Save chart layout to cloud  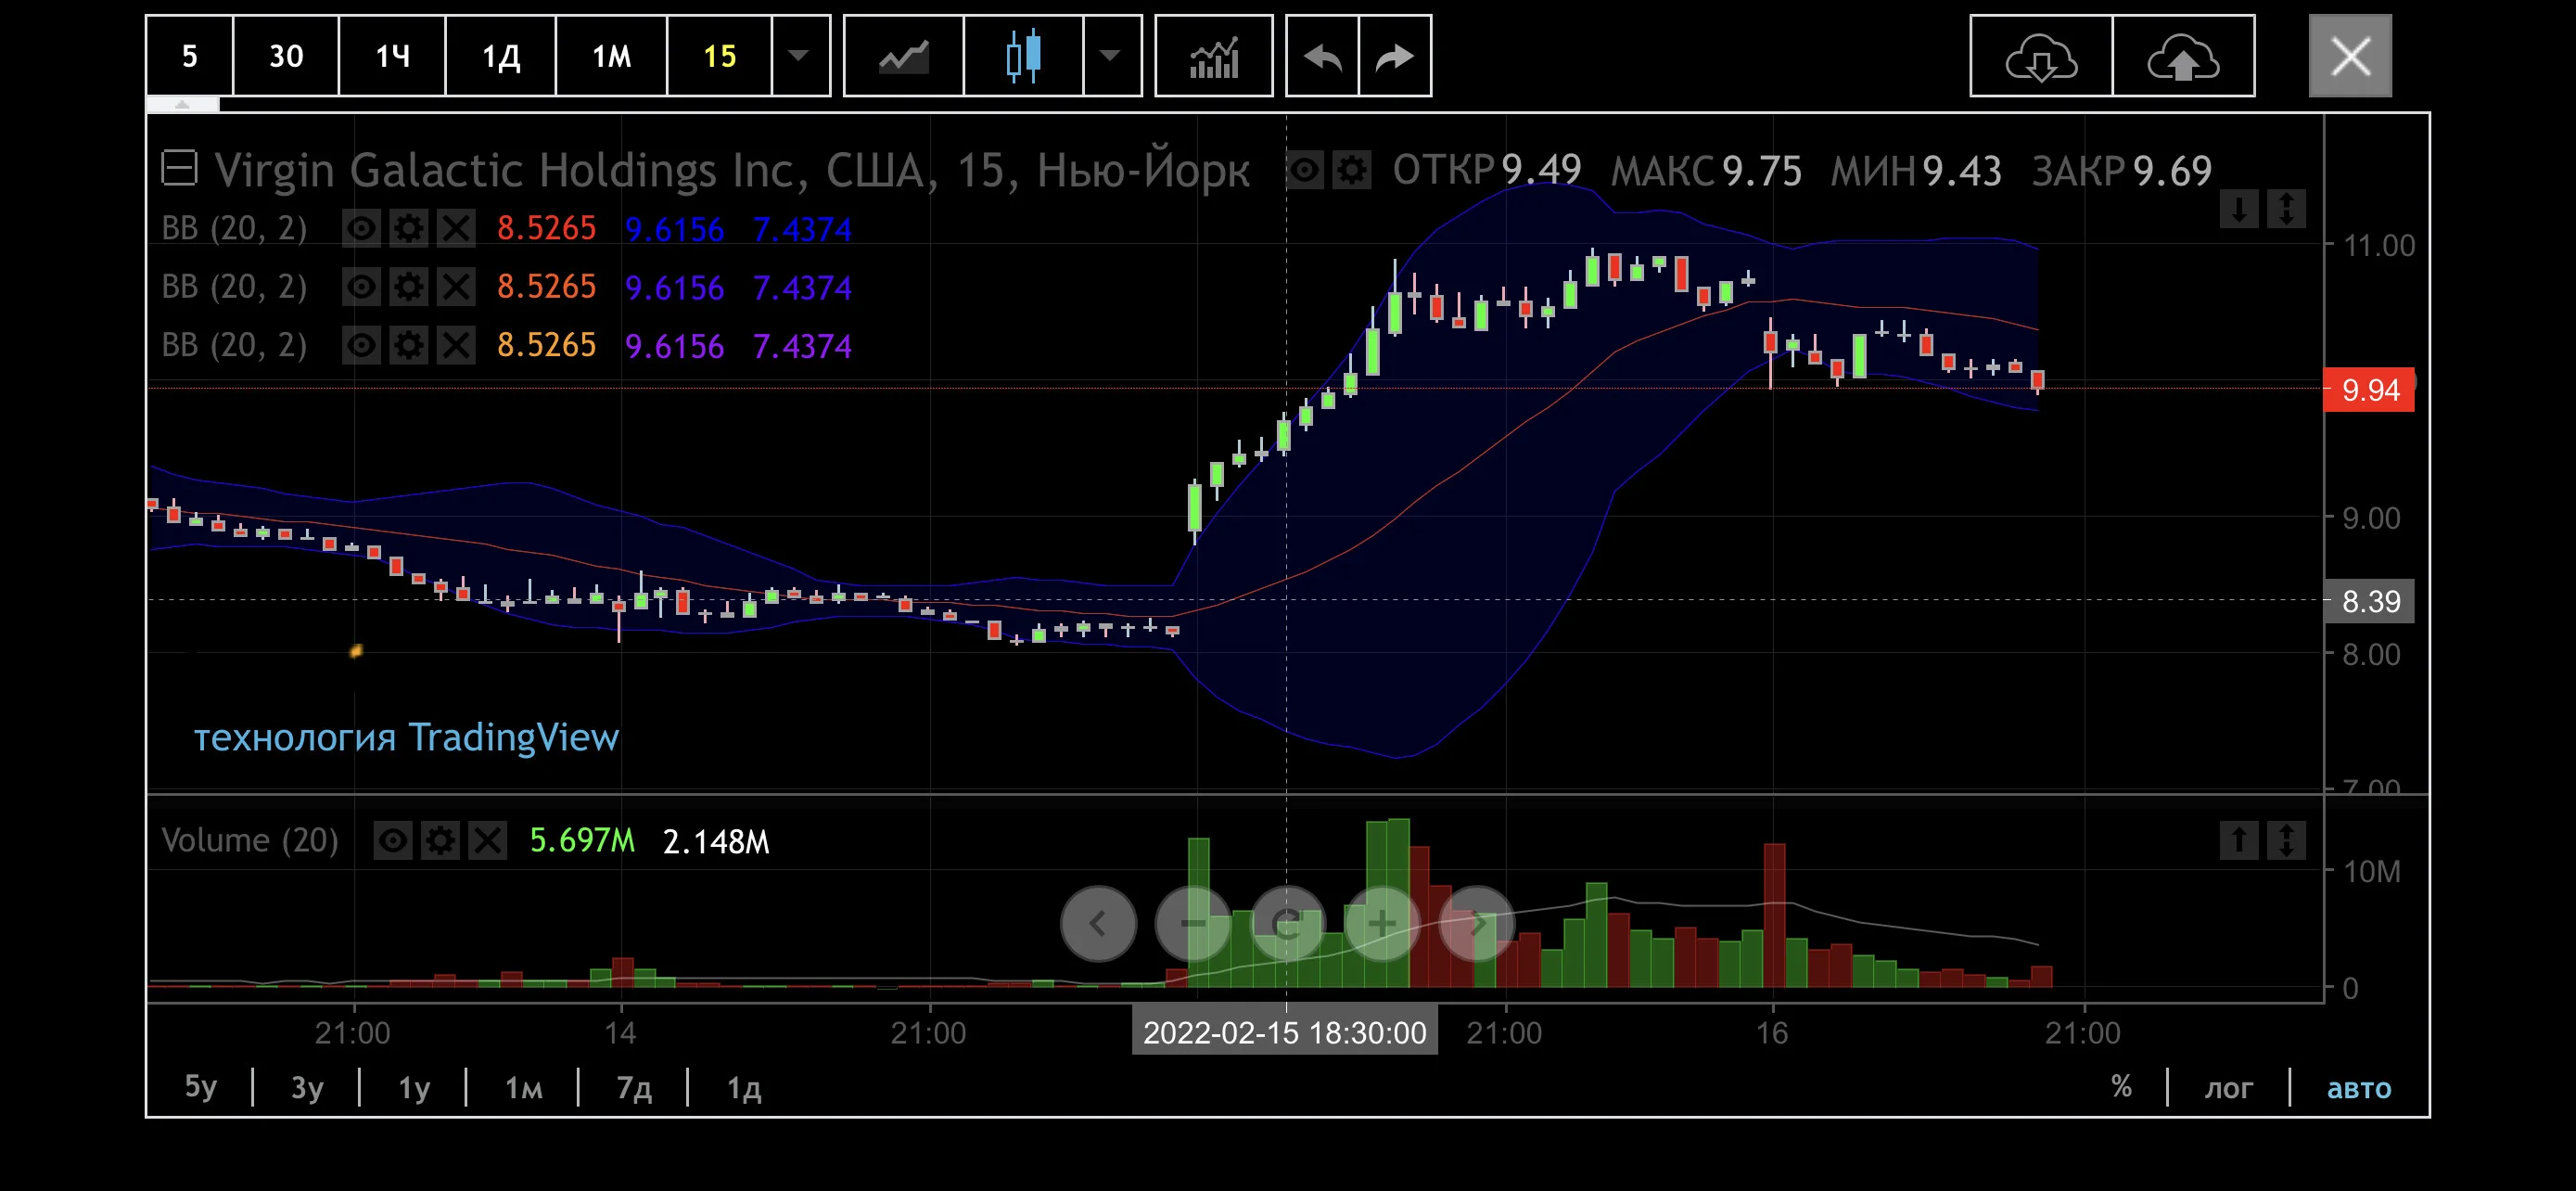point(2184,56)
